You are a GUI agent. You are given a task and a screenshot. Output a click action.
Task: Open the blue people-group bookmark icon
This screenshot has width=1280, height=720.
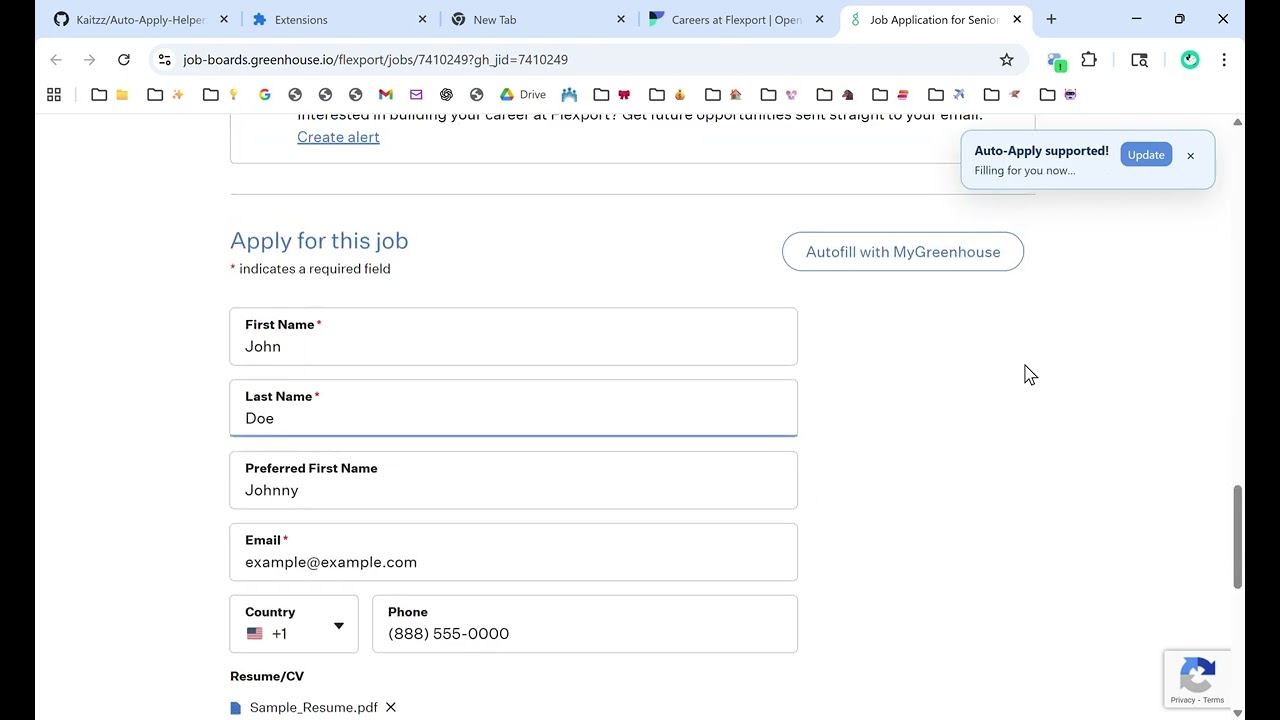[569, 94]
